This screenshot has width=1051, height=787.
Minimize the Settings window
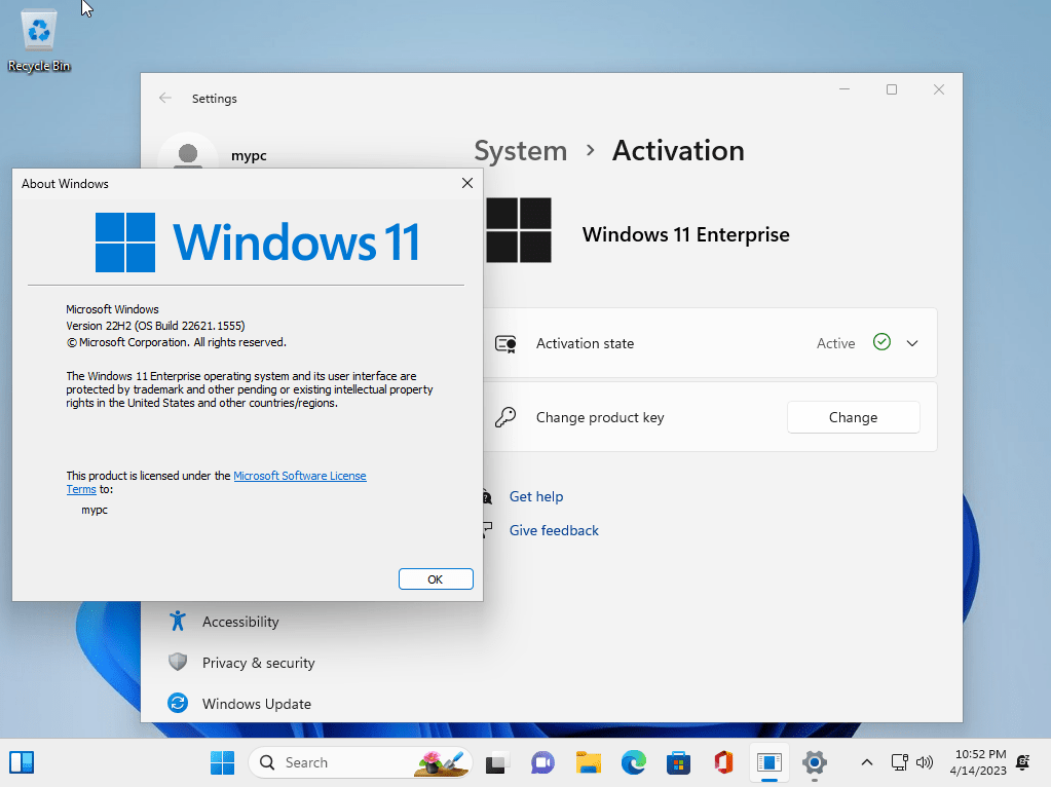(x=845, y=90)
